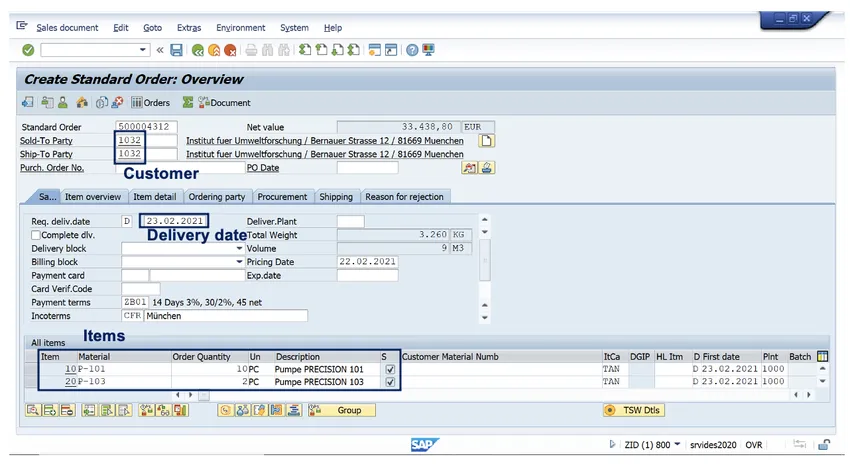850x465 pixels.
Task: Toggle S checkbox for Pumpe PRECISION 103
Action: (x=390, y=382)
